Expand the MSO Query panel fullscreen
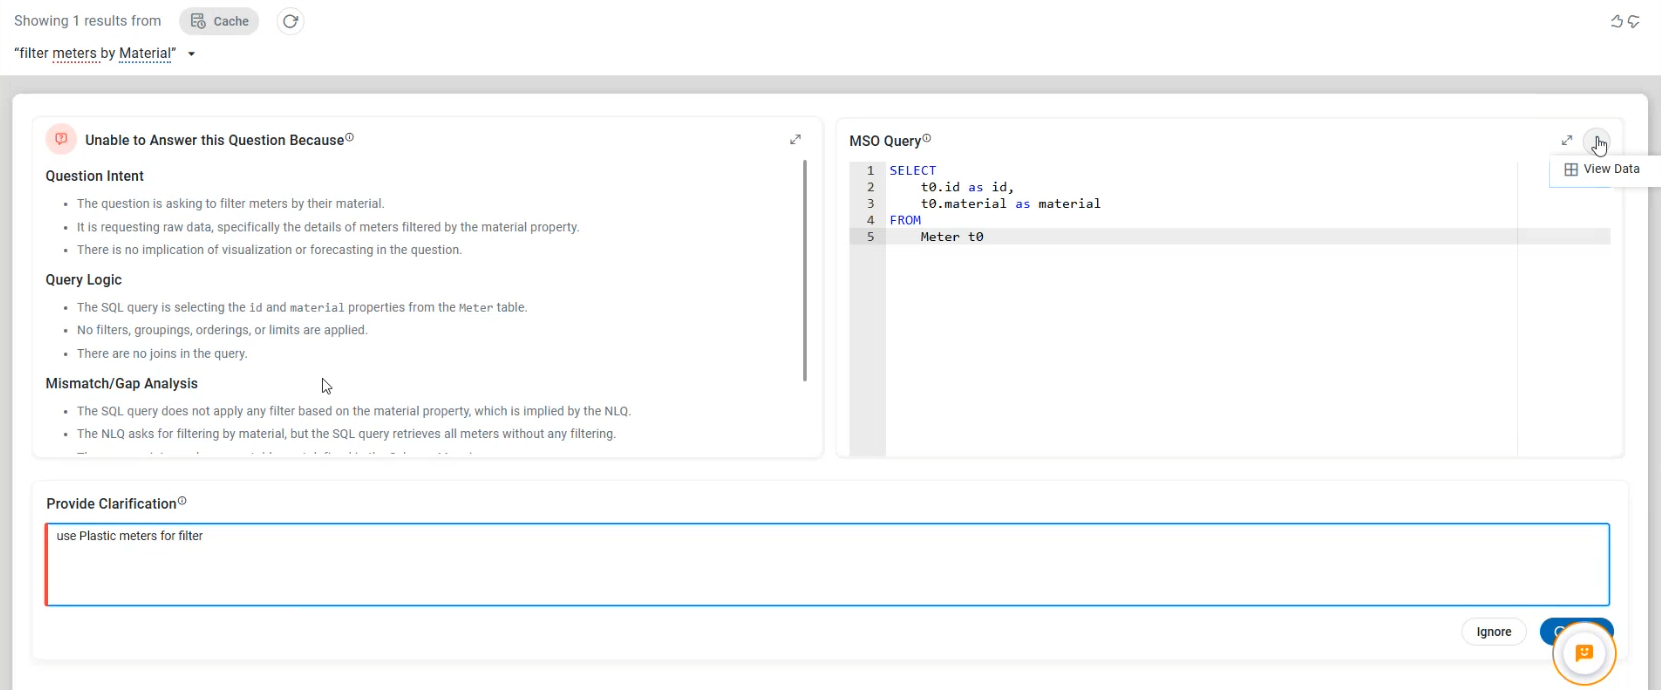The height and width of the screenshot is (690, 1661). [x=1567, y=140]
